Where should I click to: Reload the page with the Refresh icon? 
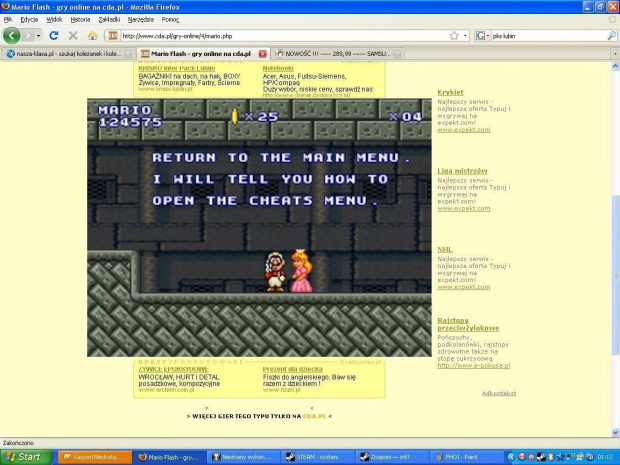pyautogui.click(x=54, y=36)
